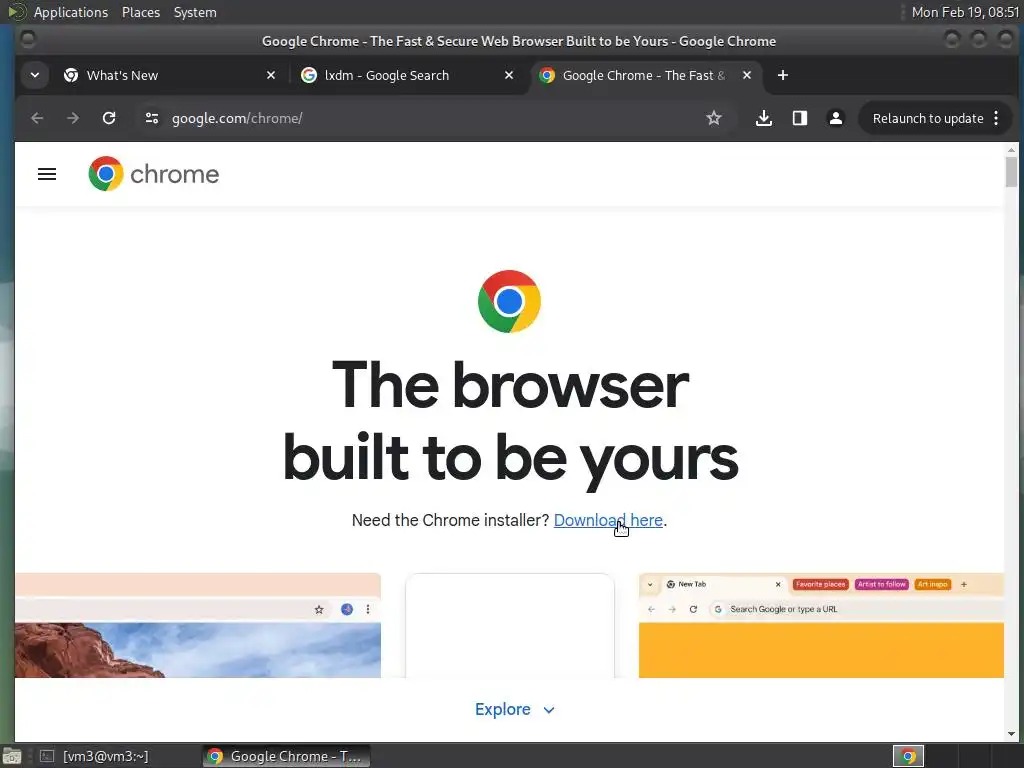Screen dimensions: 1024x768
Task: Close the Google Chrome - The Fast tab
Action: point(746,75)
